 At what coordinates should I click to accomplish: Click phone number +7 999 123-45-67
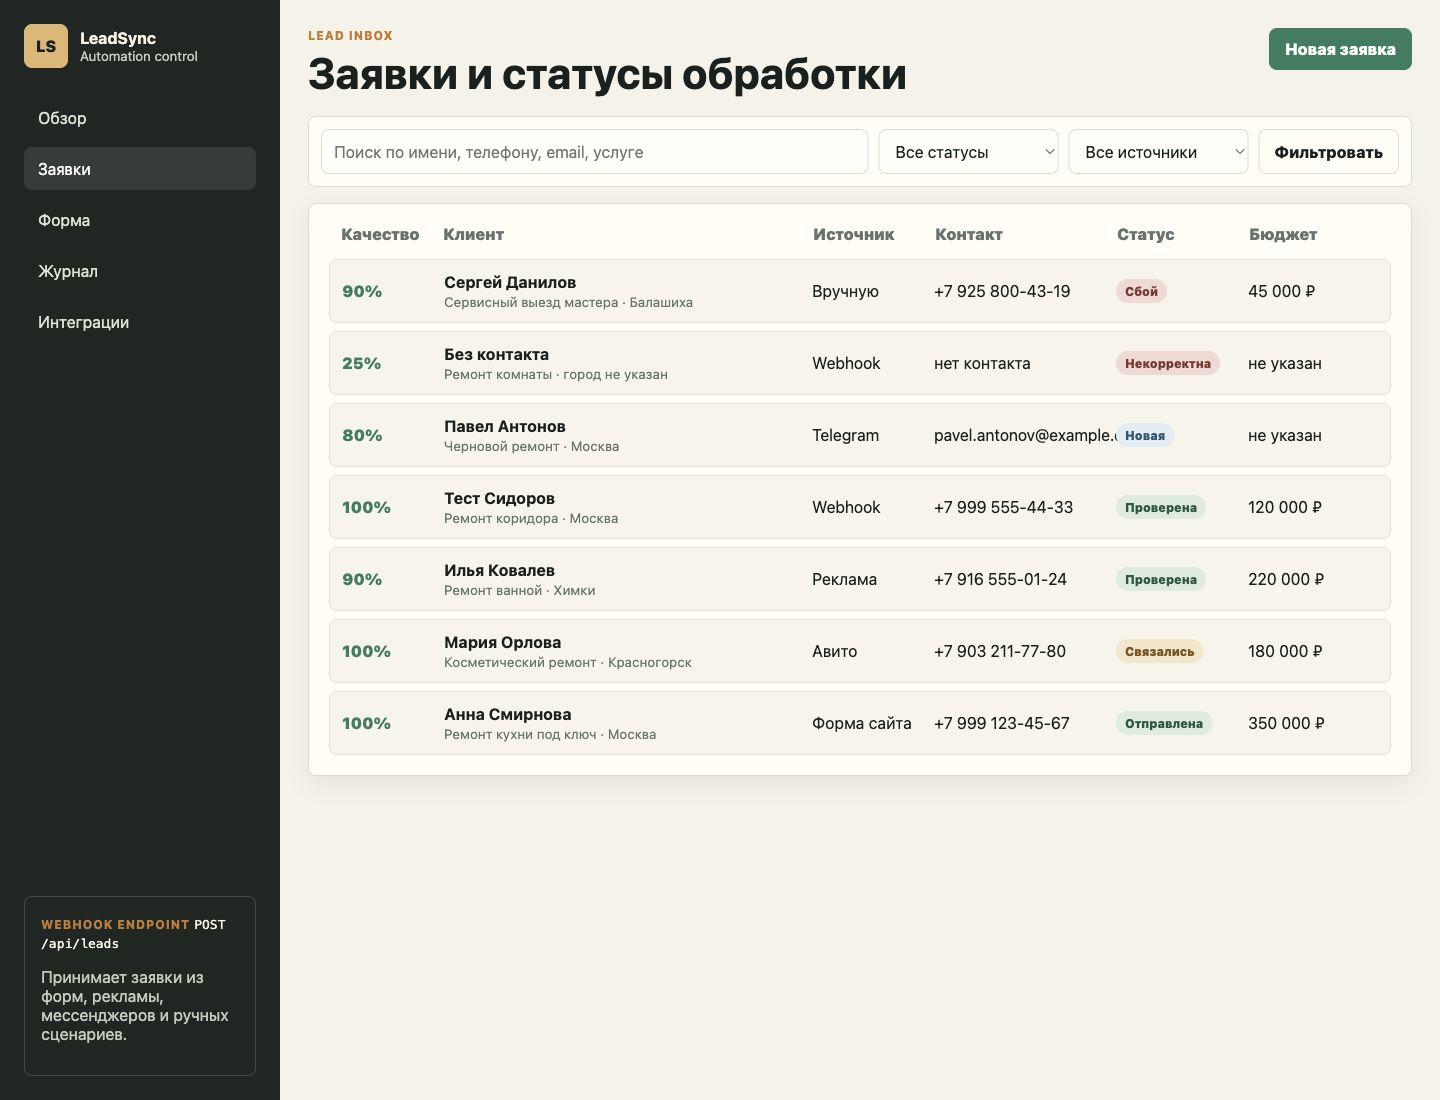[1002, 723]
